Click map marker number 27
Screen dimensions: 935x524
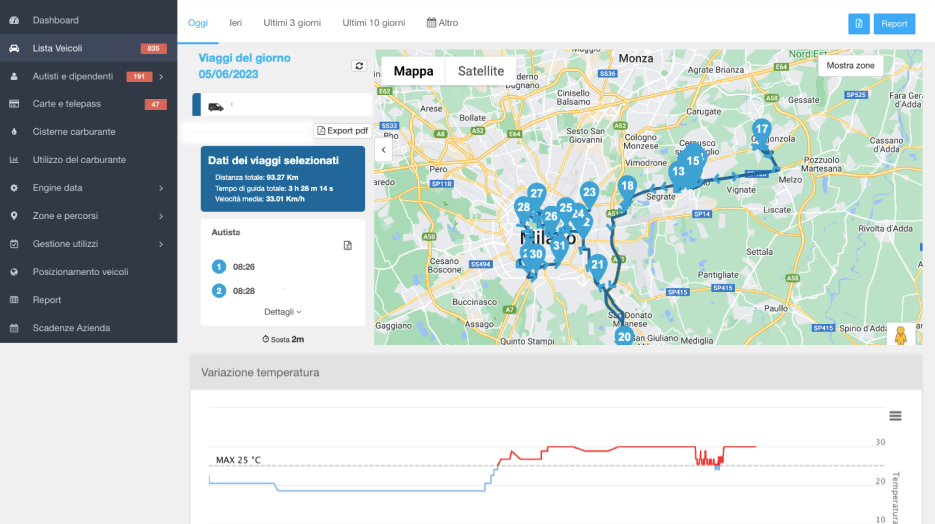click(537, 194)
